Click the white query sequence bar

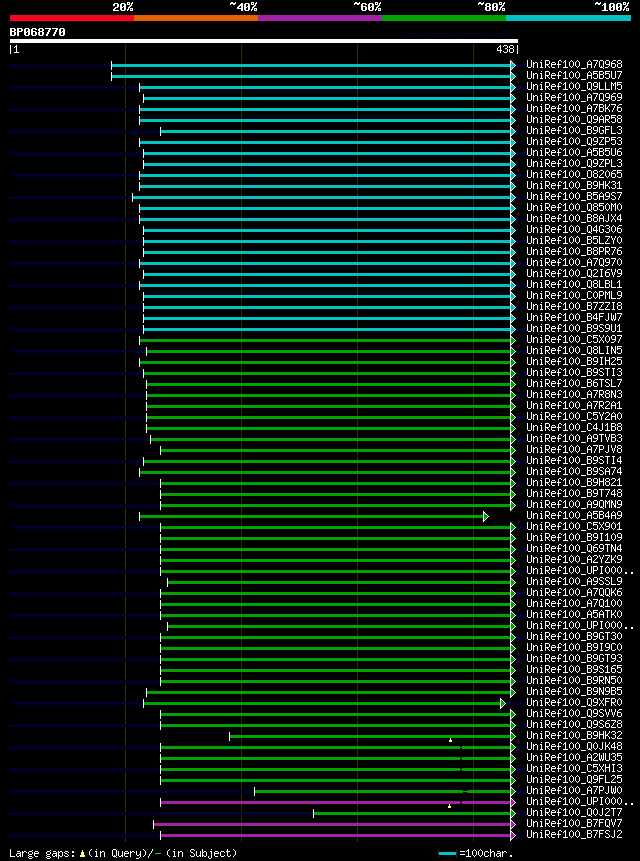(264, 41)
